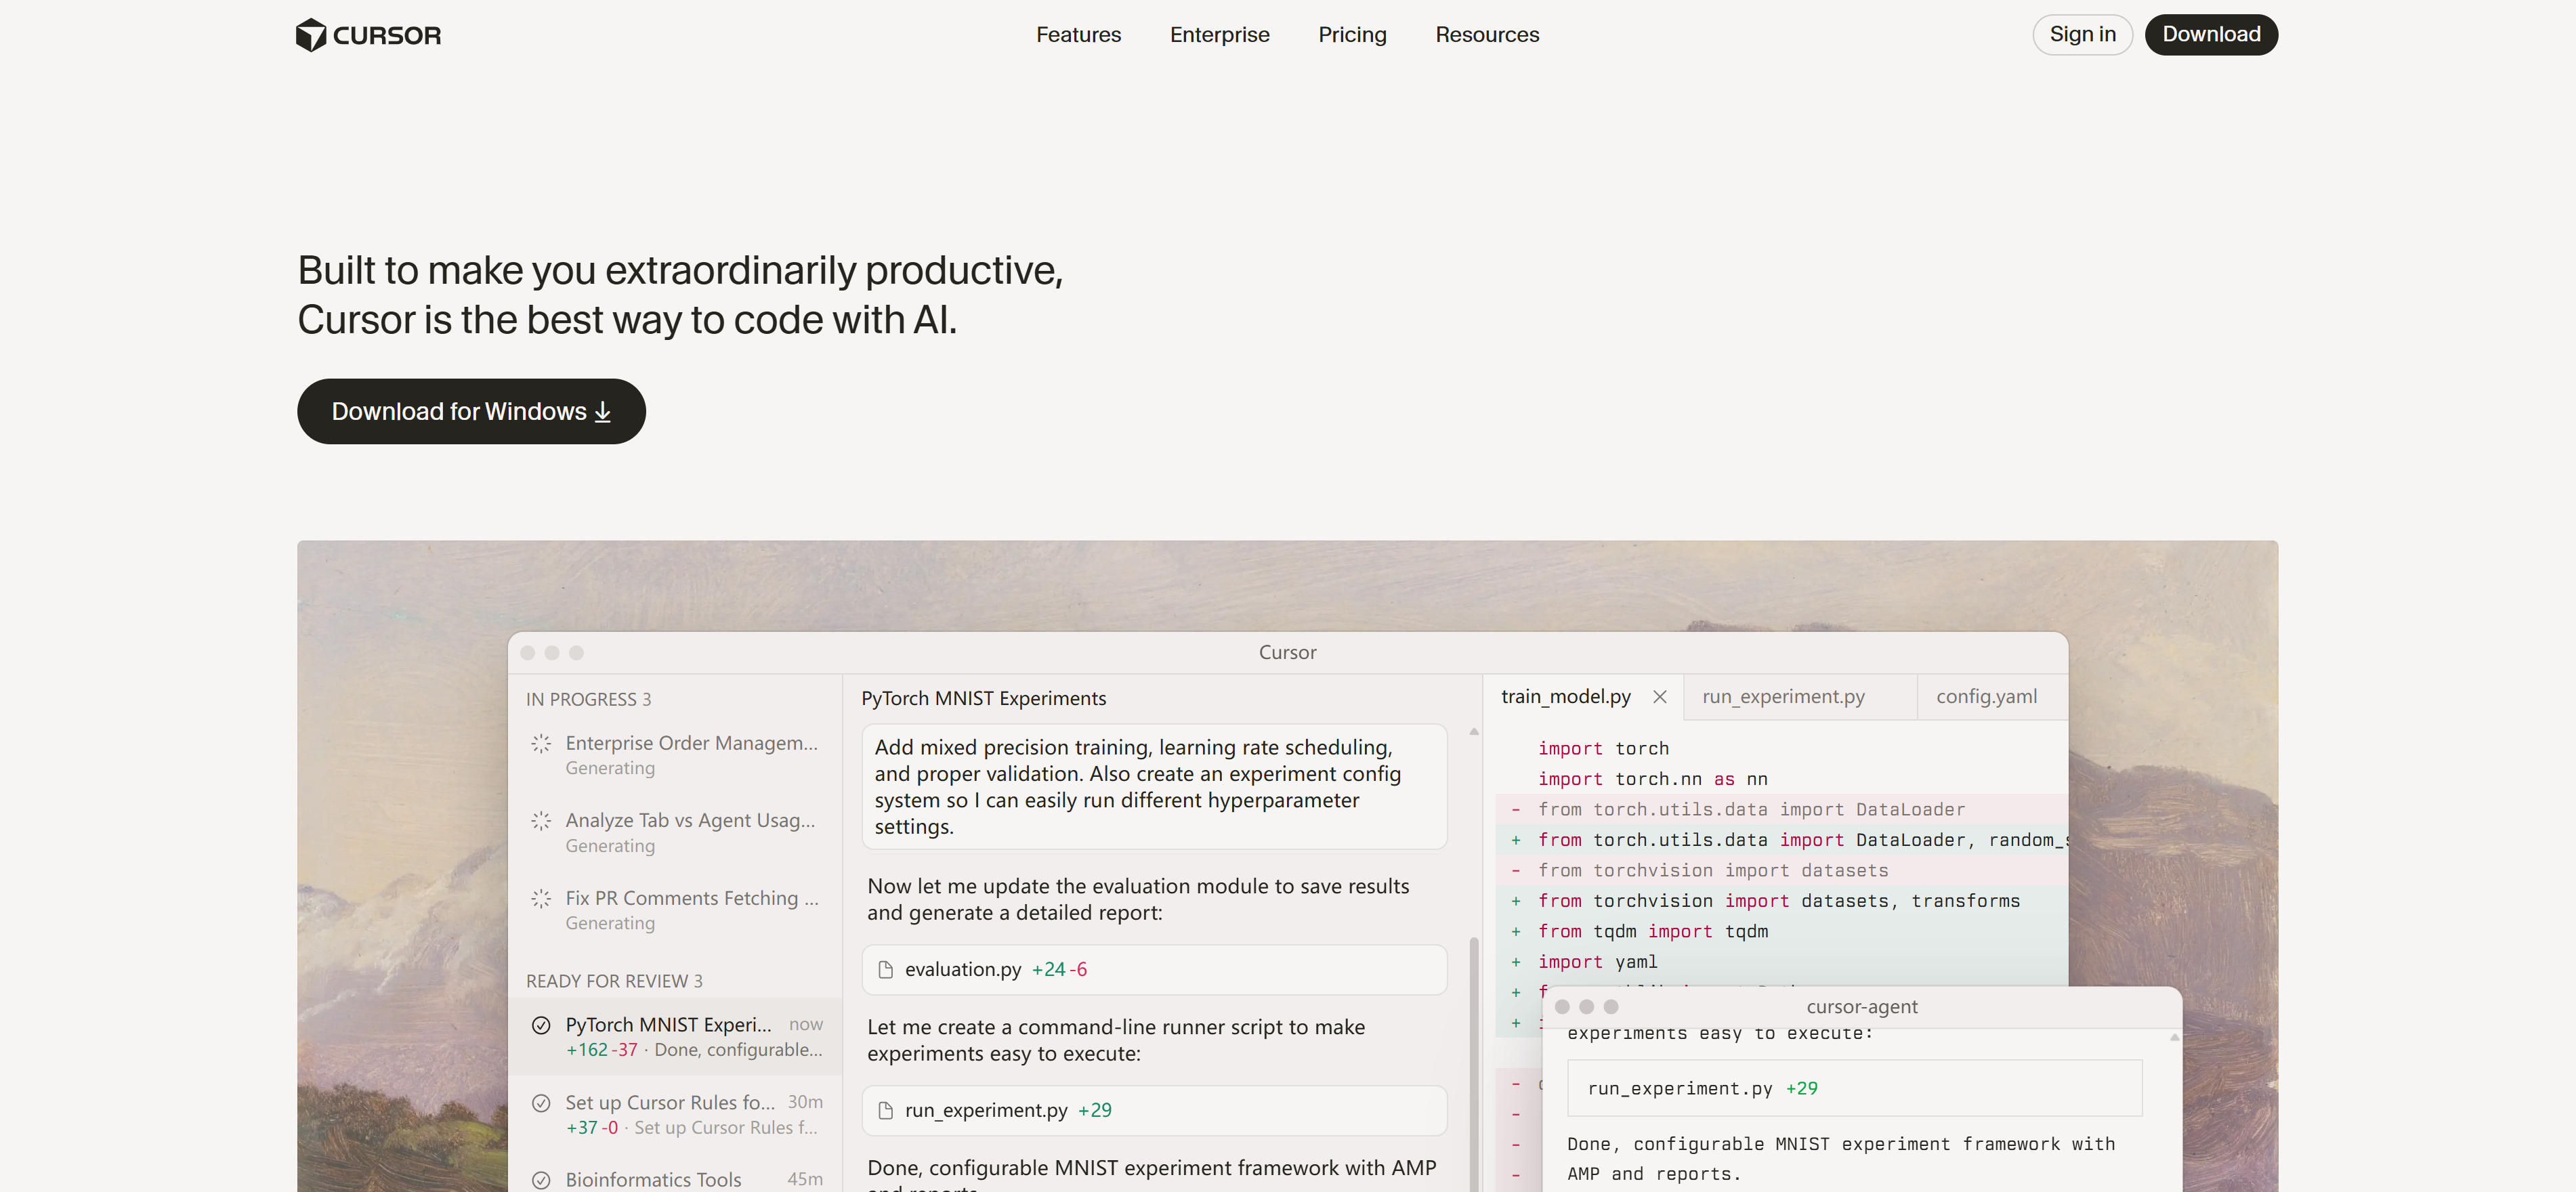
Task: Click checkmark icon beside Set up Cursor Rules
Action: pyautogui.click(x=541, y=1102)
